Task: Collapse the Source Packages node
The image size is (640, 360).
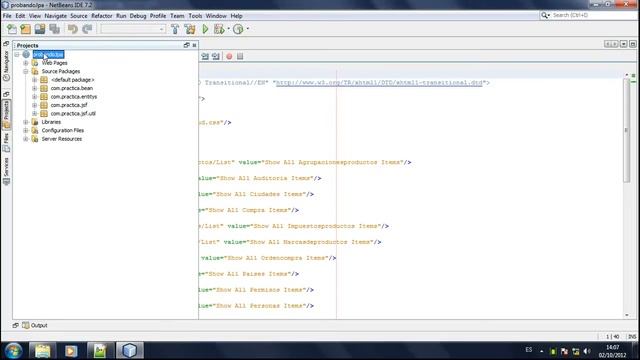Action: [x=26, y=71]
